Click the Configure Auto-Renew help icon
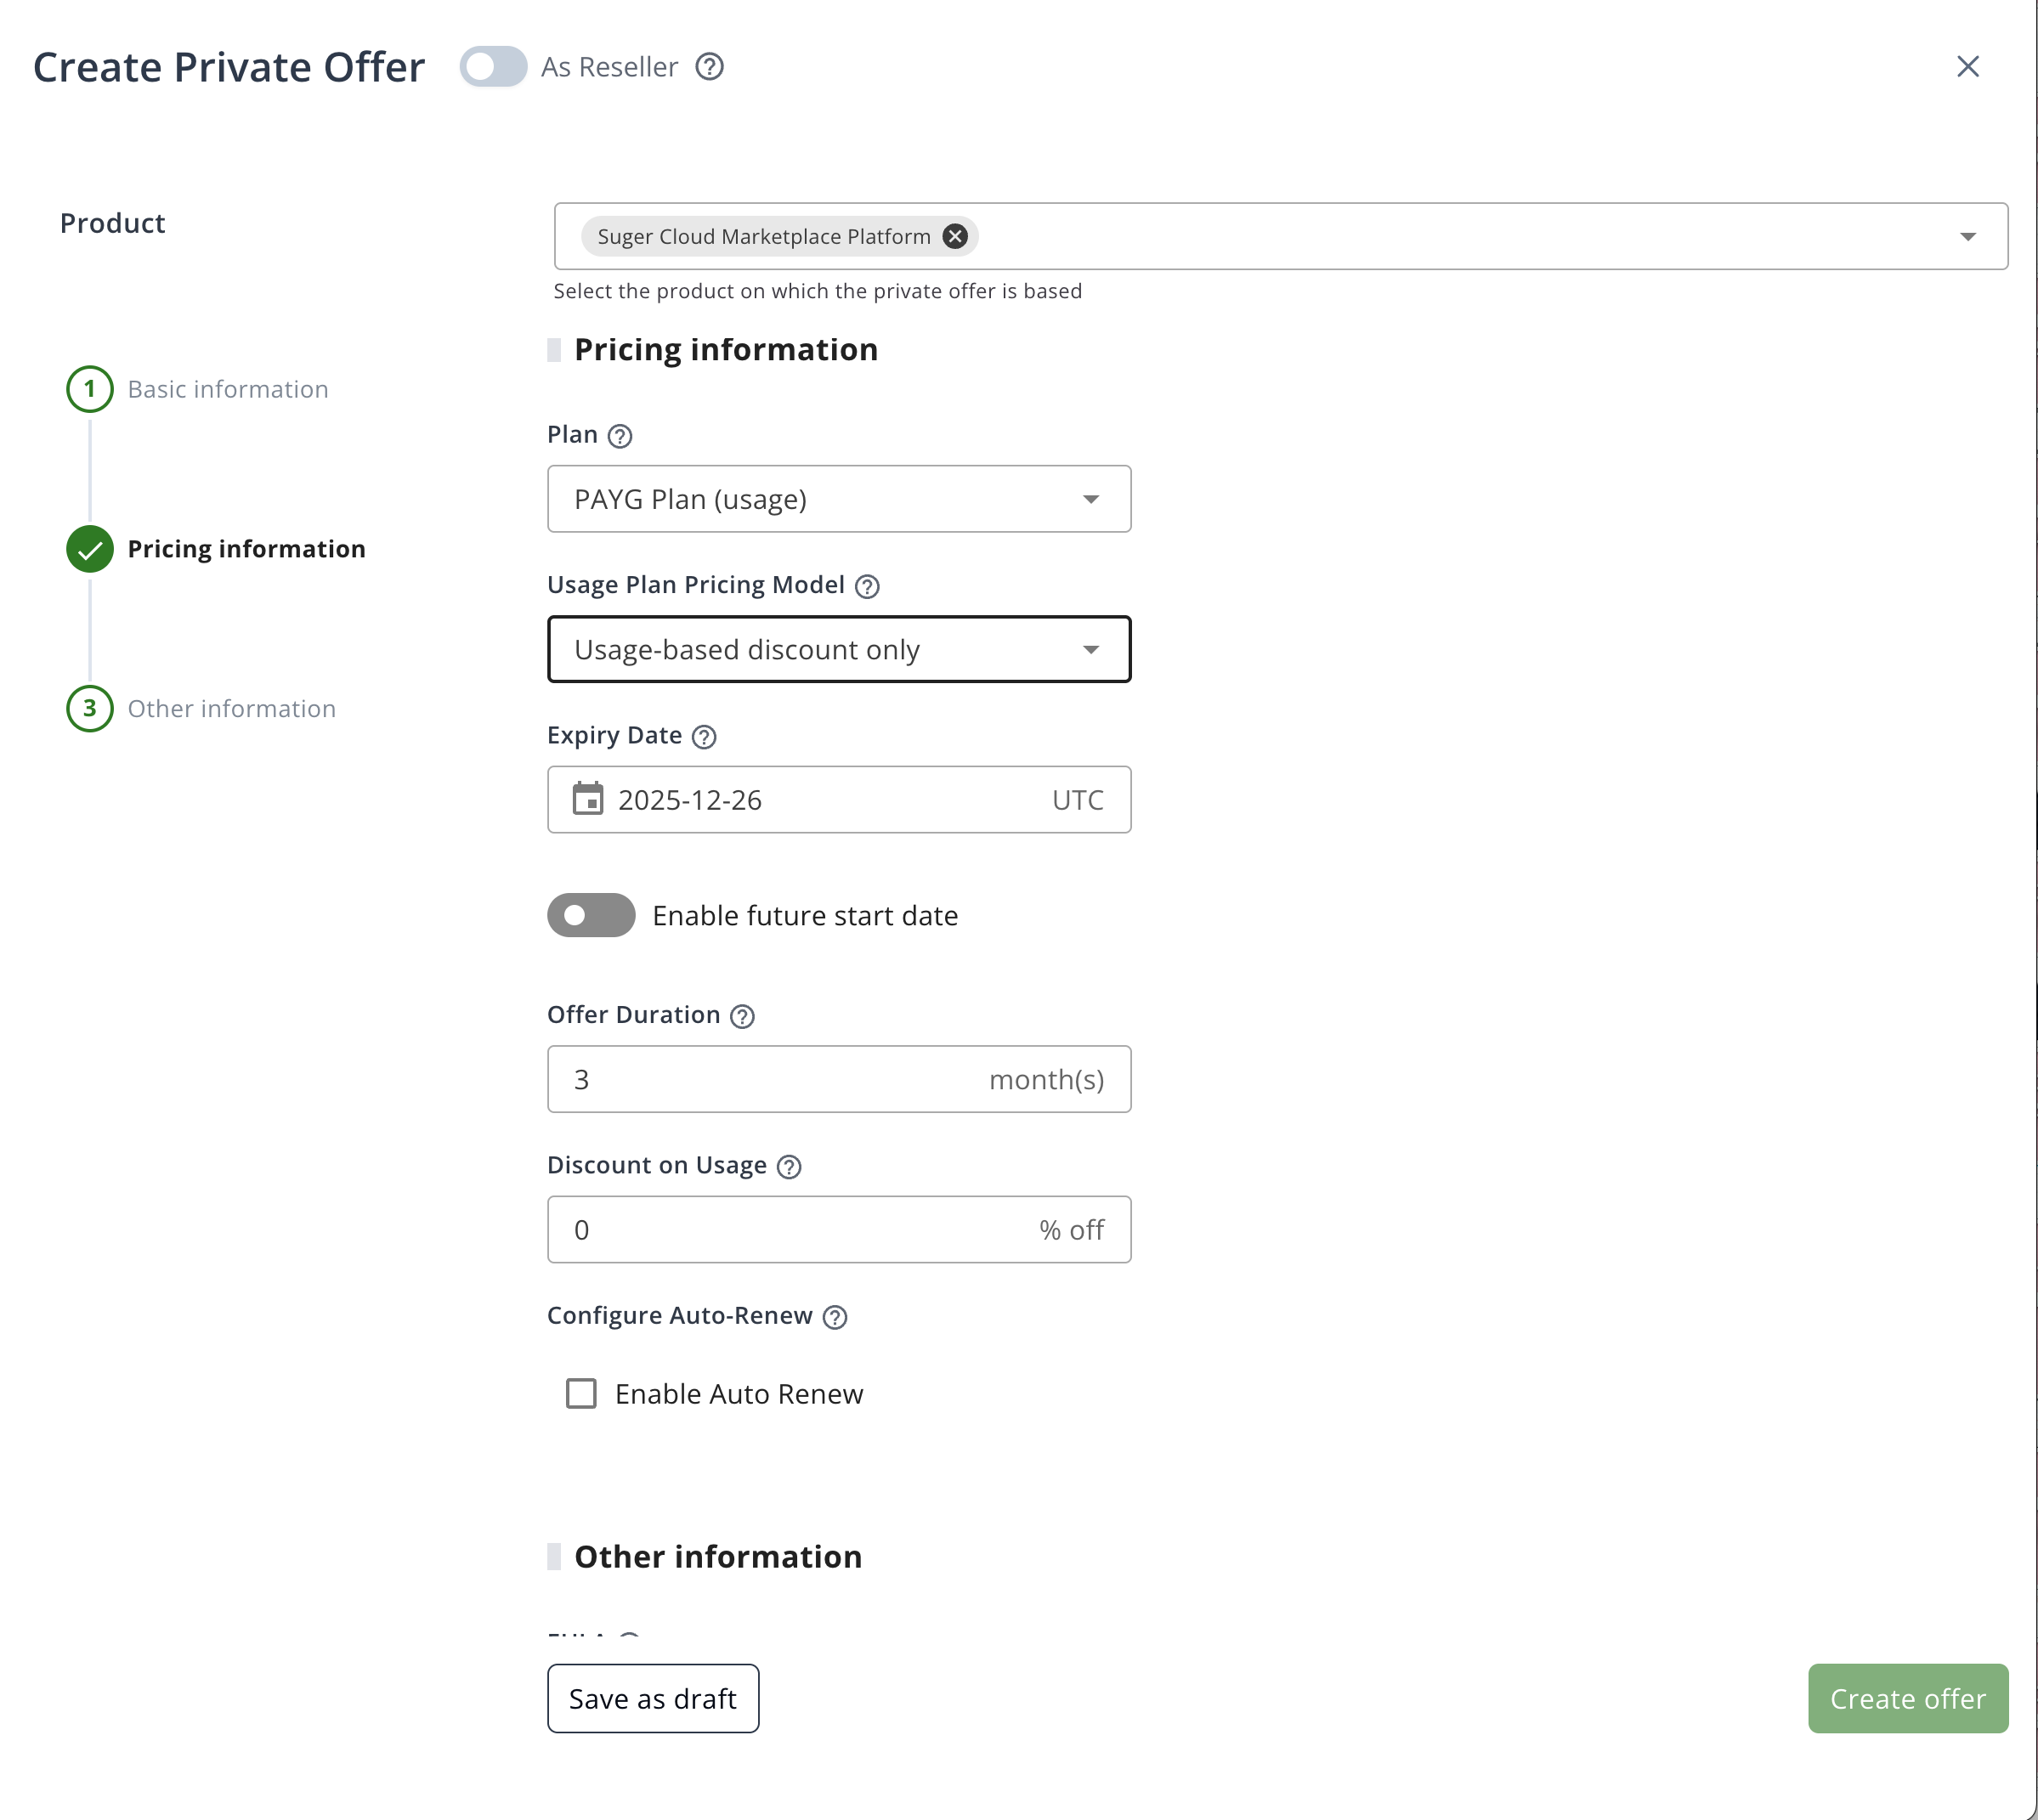 [836, 1318]
